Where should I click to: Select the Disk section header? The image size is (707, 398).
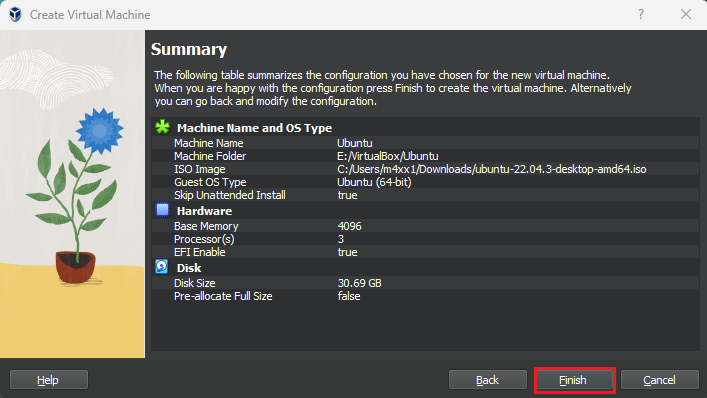coord(189,268)
